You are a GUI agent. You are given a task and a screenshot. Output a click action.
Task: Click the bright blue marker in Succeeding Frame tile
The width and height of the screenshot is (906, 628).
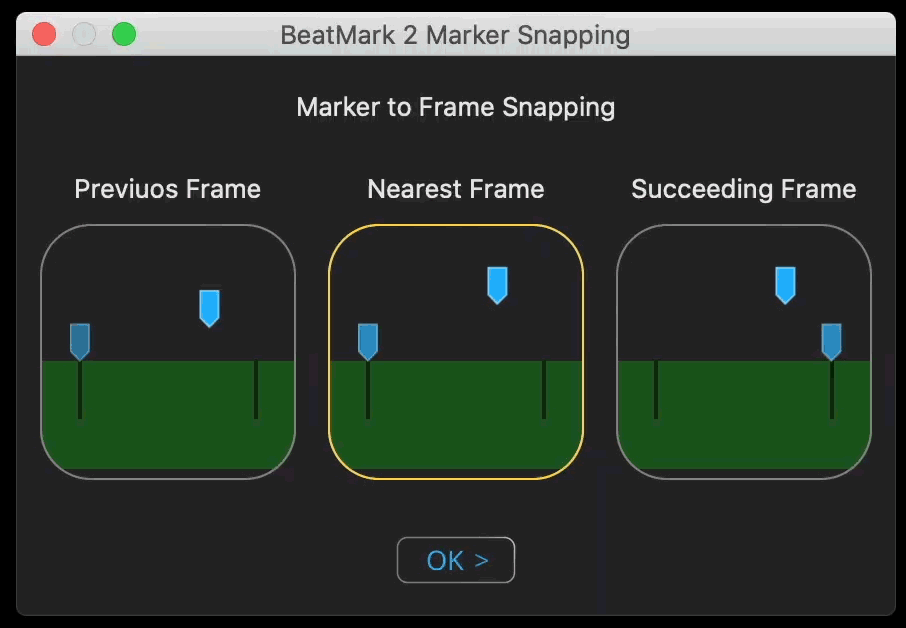click(785, 285)
